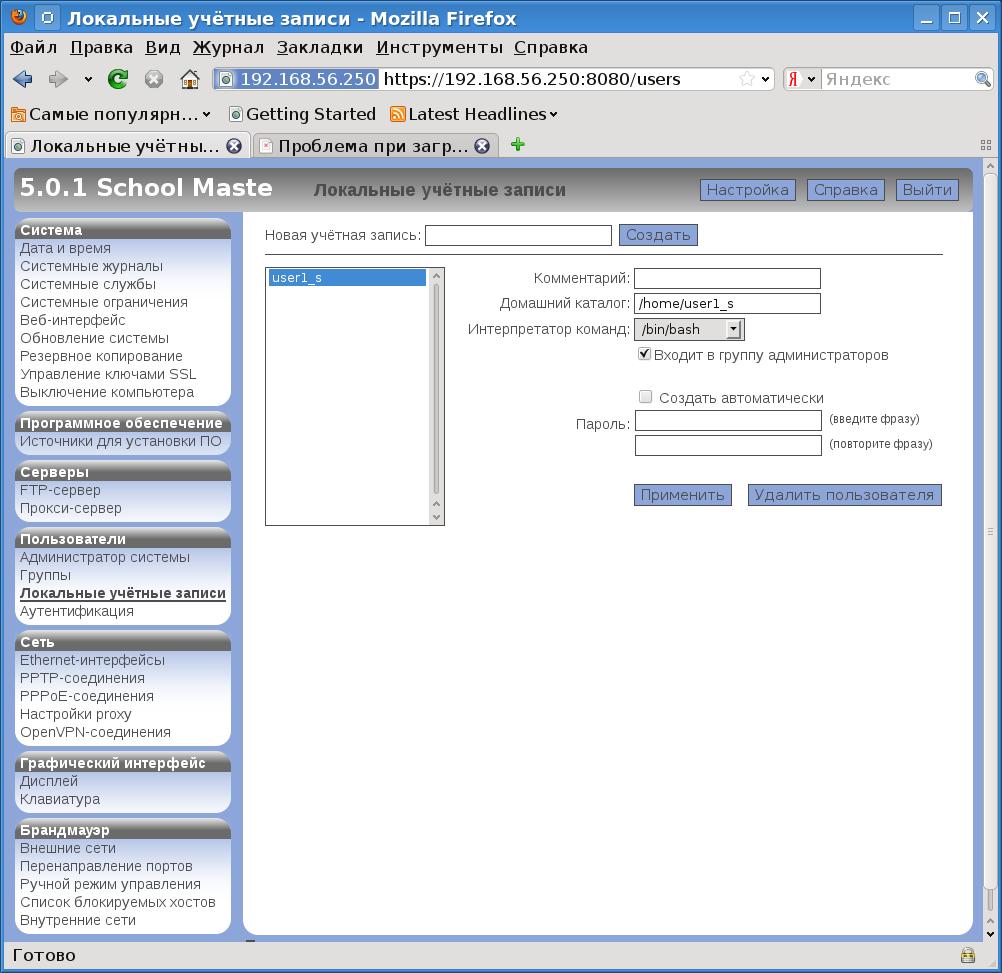Open 'Системные журналы' sidebar link
This screenshot has width=1002, height=973.
pyautogui.click(x=91, y=266)
